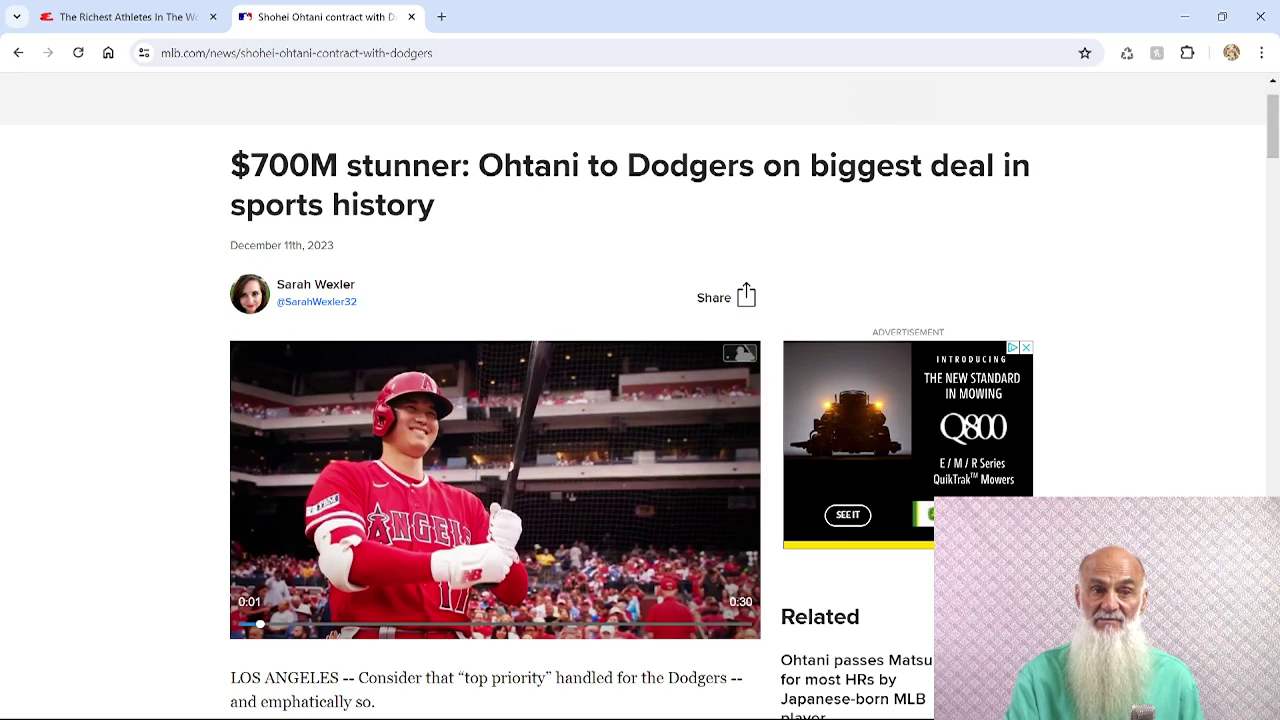Navigate back to previous page
This screenshot has height=720, width=1280.
[18, 53]
